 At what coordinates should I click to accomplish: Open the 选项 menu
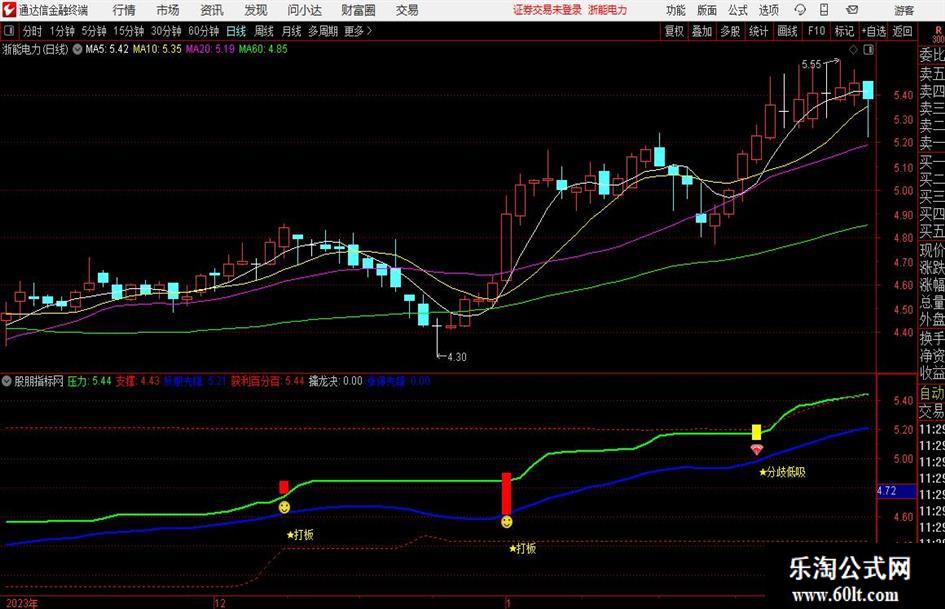click(768, 10)
